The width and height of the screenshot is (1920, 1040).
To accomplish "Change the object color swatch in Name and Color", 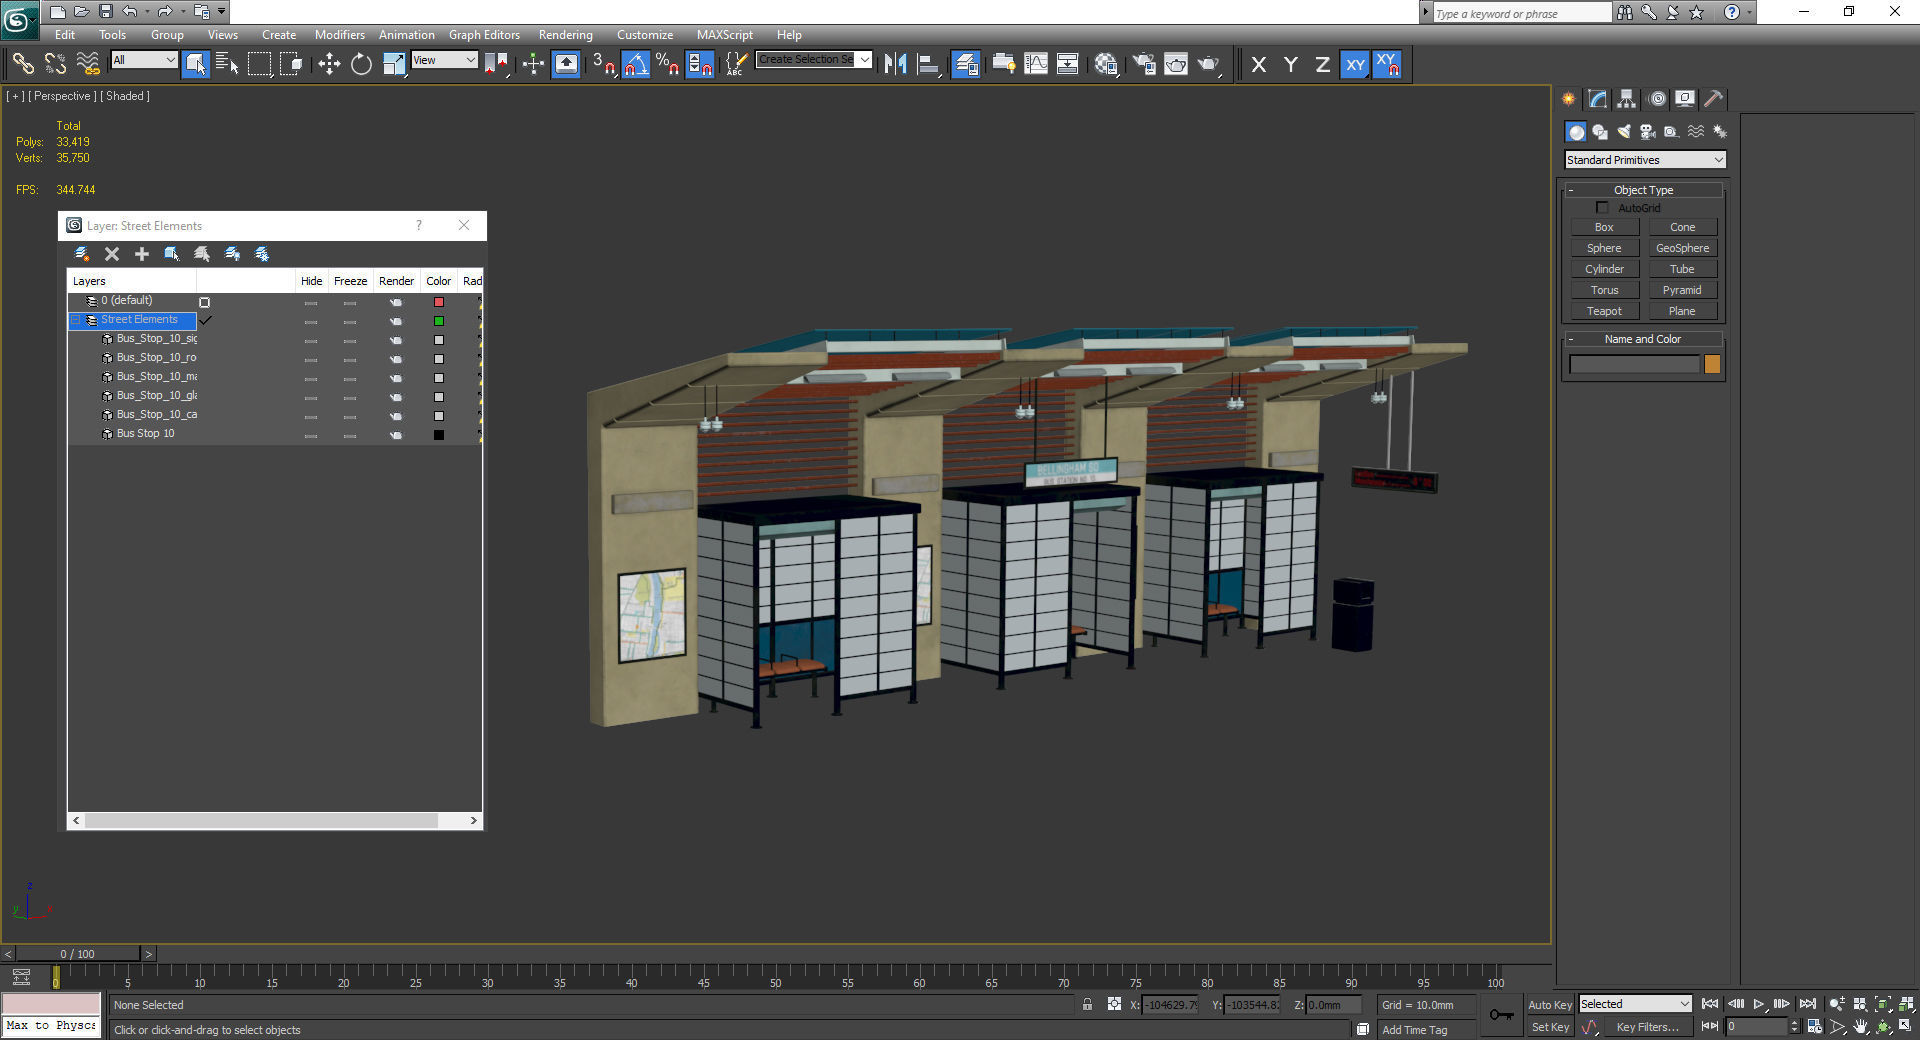I will tap(1712, 364).
